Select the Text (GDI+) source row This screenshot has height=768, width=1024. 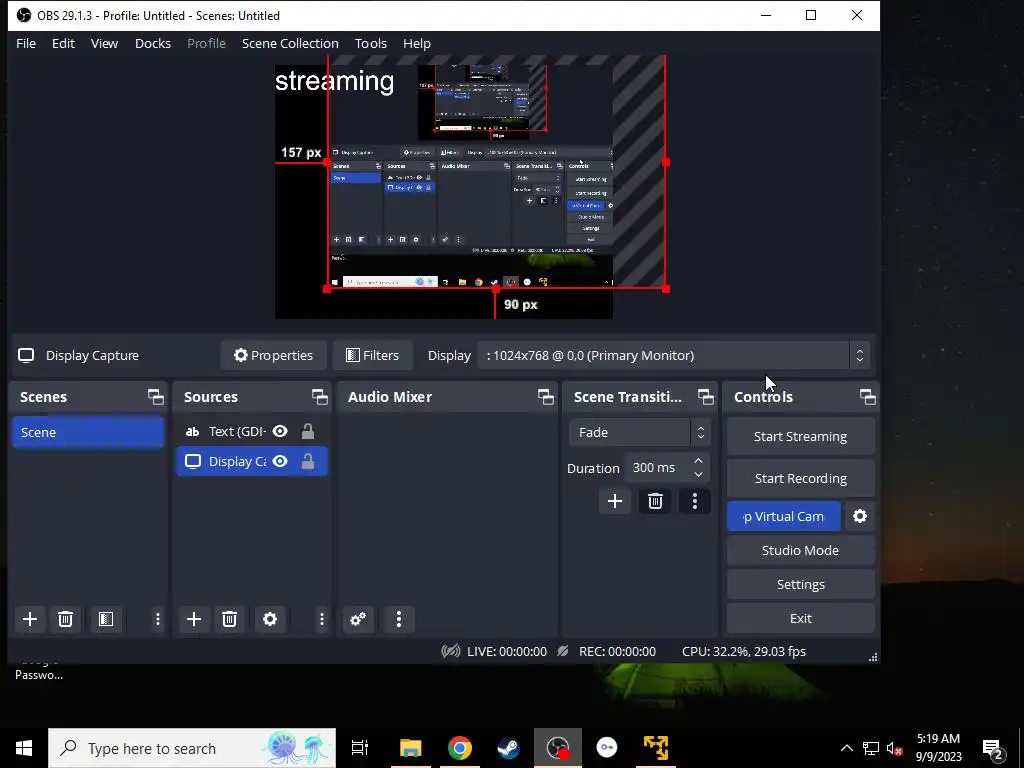point(251,431)
